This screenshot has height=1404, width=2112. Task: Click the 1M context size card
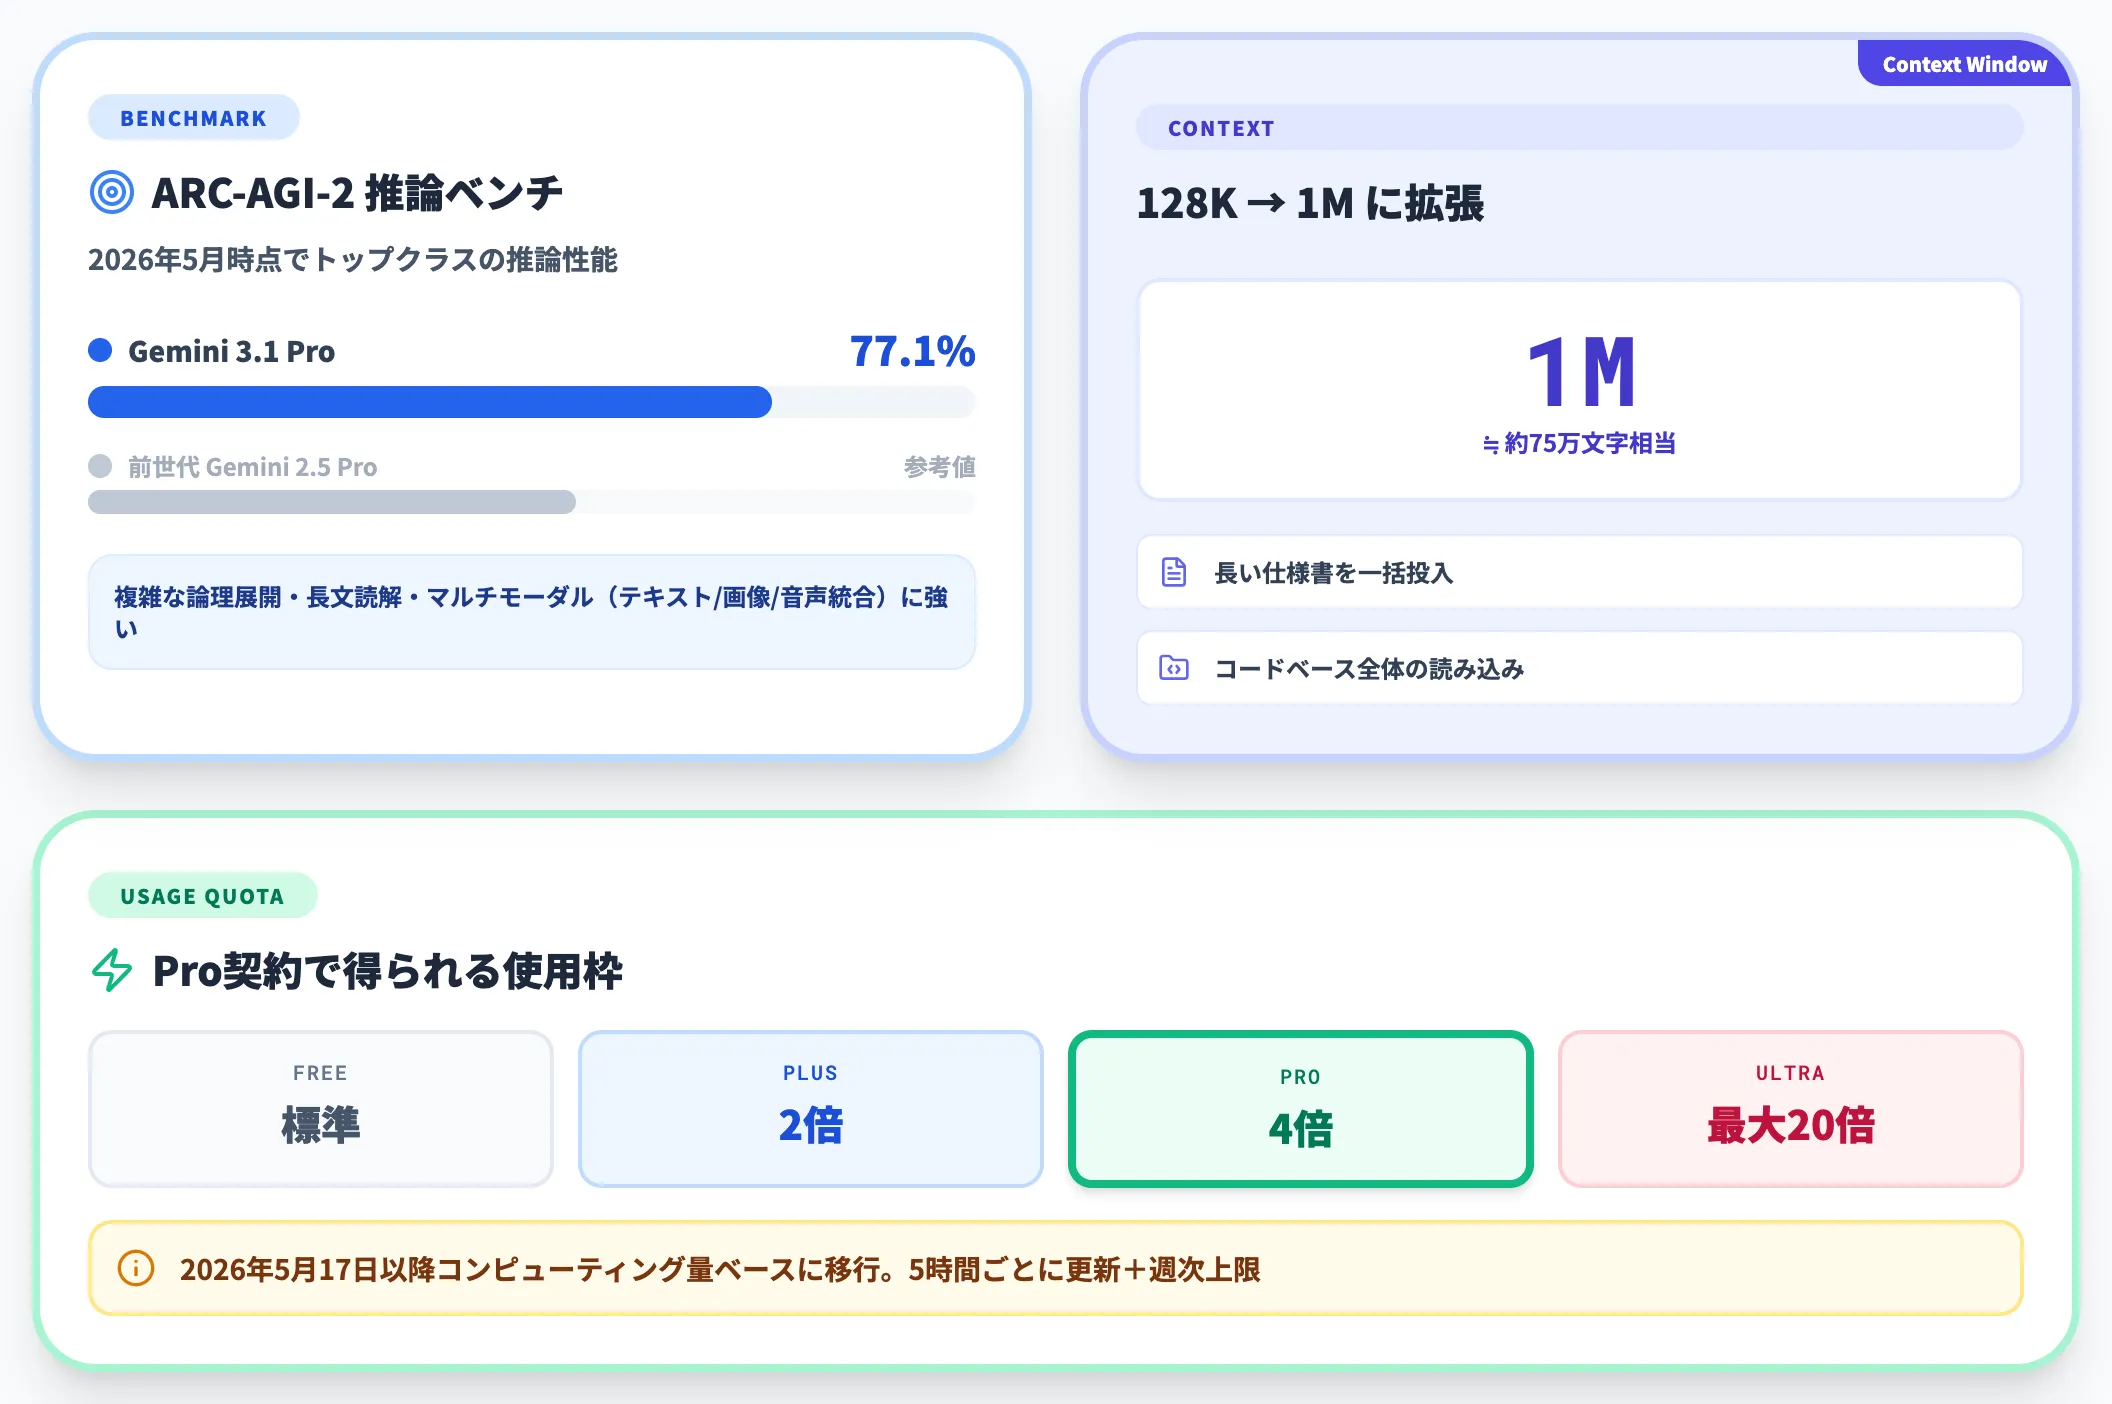pos(1580,390)
